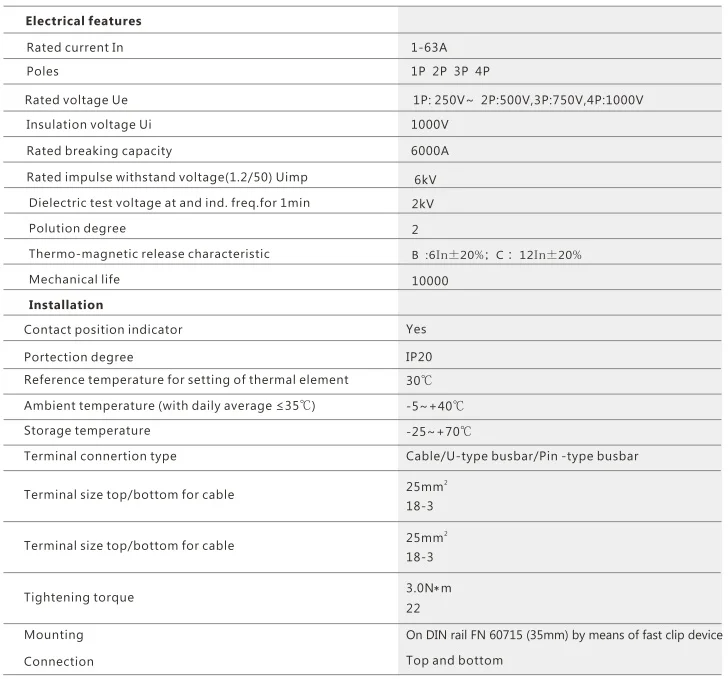
Task: Select the Insulation voltage Ui value 1000V
Action: pyautogui.click(x=429, y=124)
